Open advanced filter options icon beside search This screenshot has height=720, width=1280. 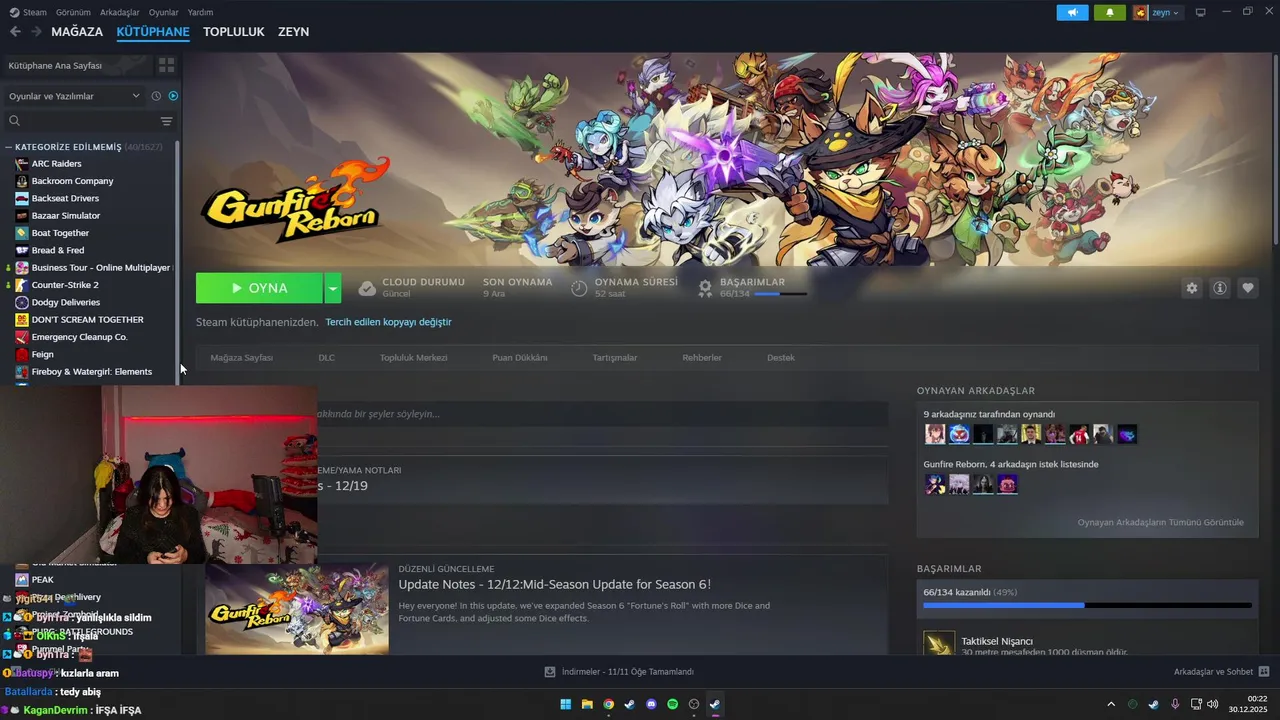coord(166,121)
